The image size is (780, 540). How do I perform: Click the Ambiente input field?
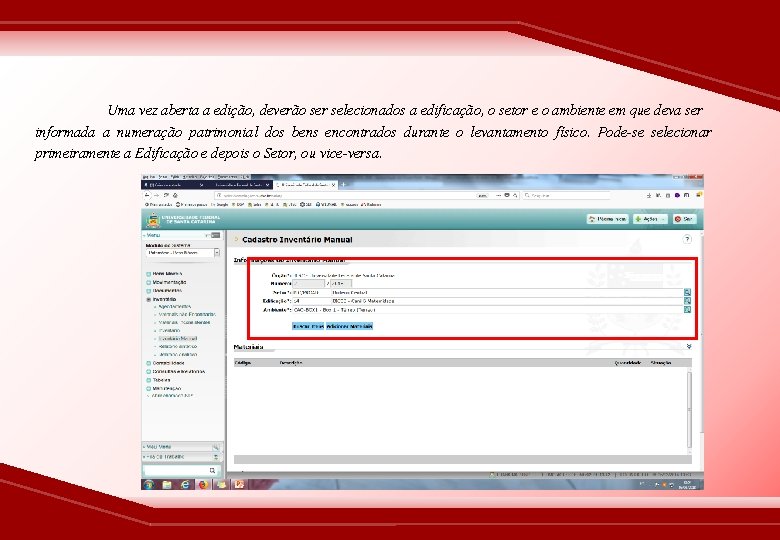[x=488, y=309]
